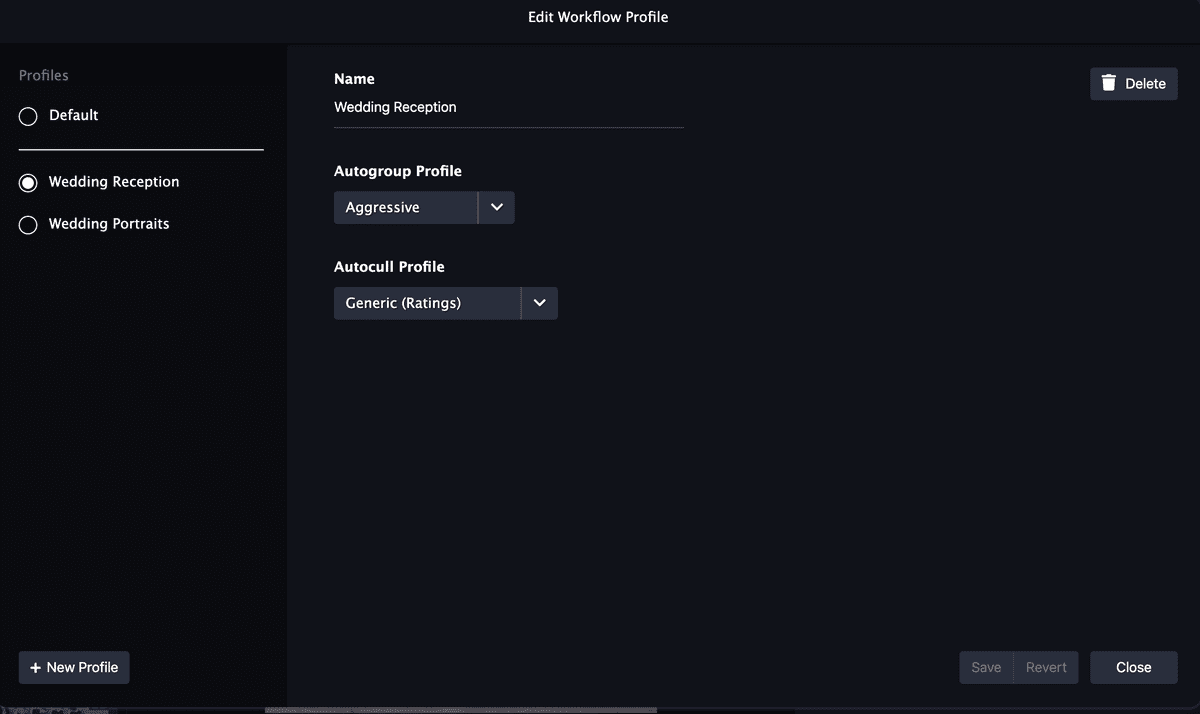
Task: Select the Default profile radio button
Action: click(28, 116)
